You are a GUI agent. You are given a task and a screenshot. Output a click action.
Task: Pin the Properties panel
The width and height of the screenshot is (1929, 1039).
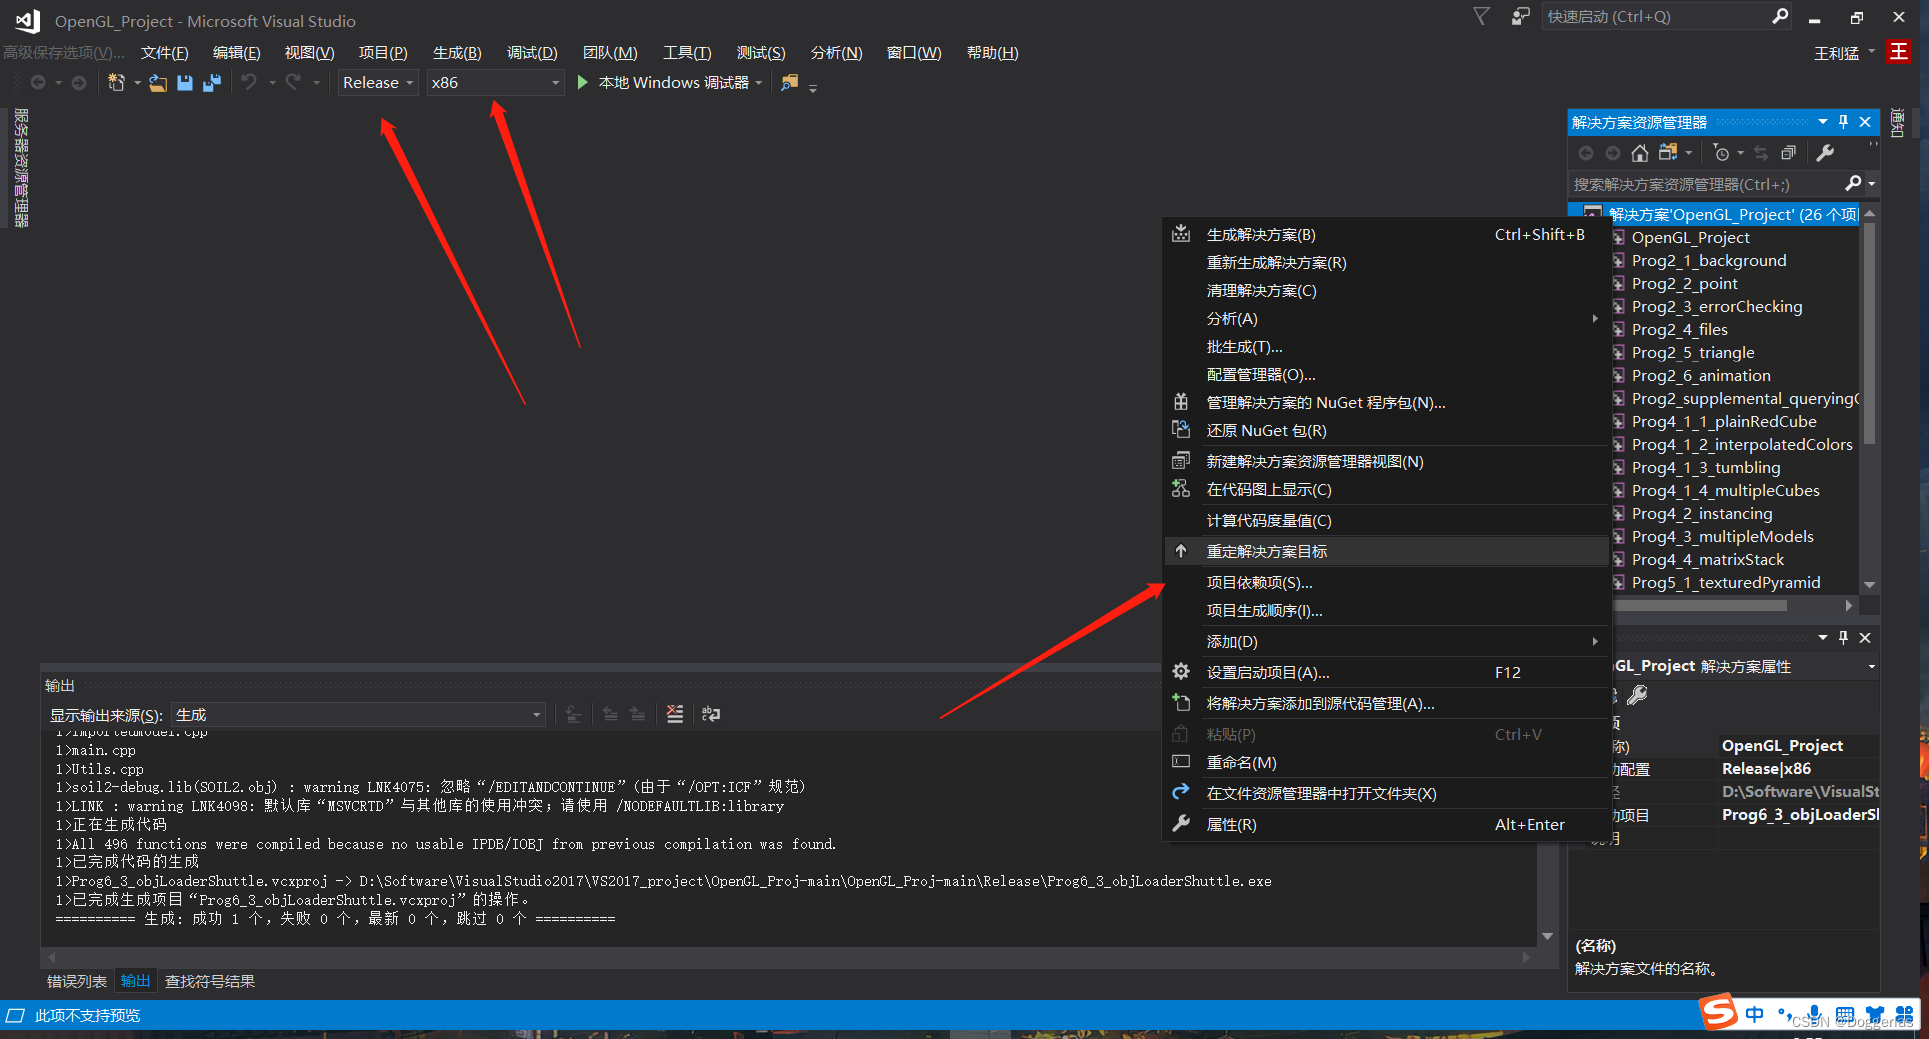pyautogui.click(x=1843, y=637)
